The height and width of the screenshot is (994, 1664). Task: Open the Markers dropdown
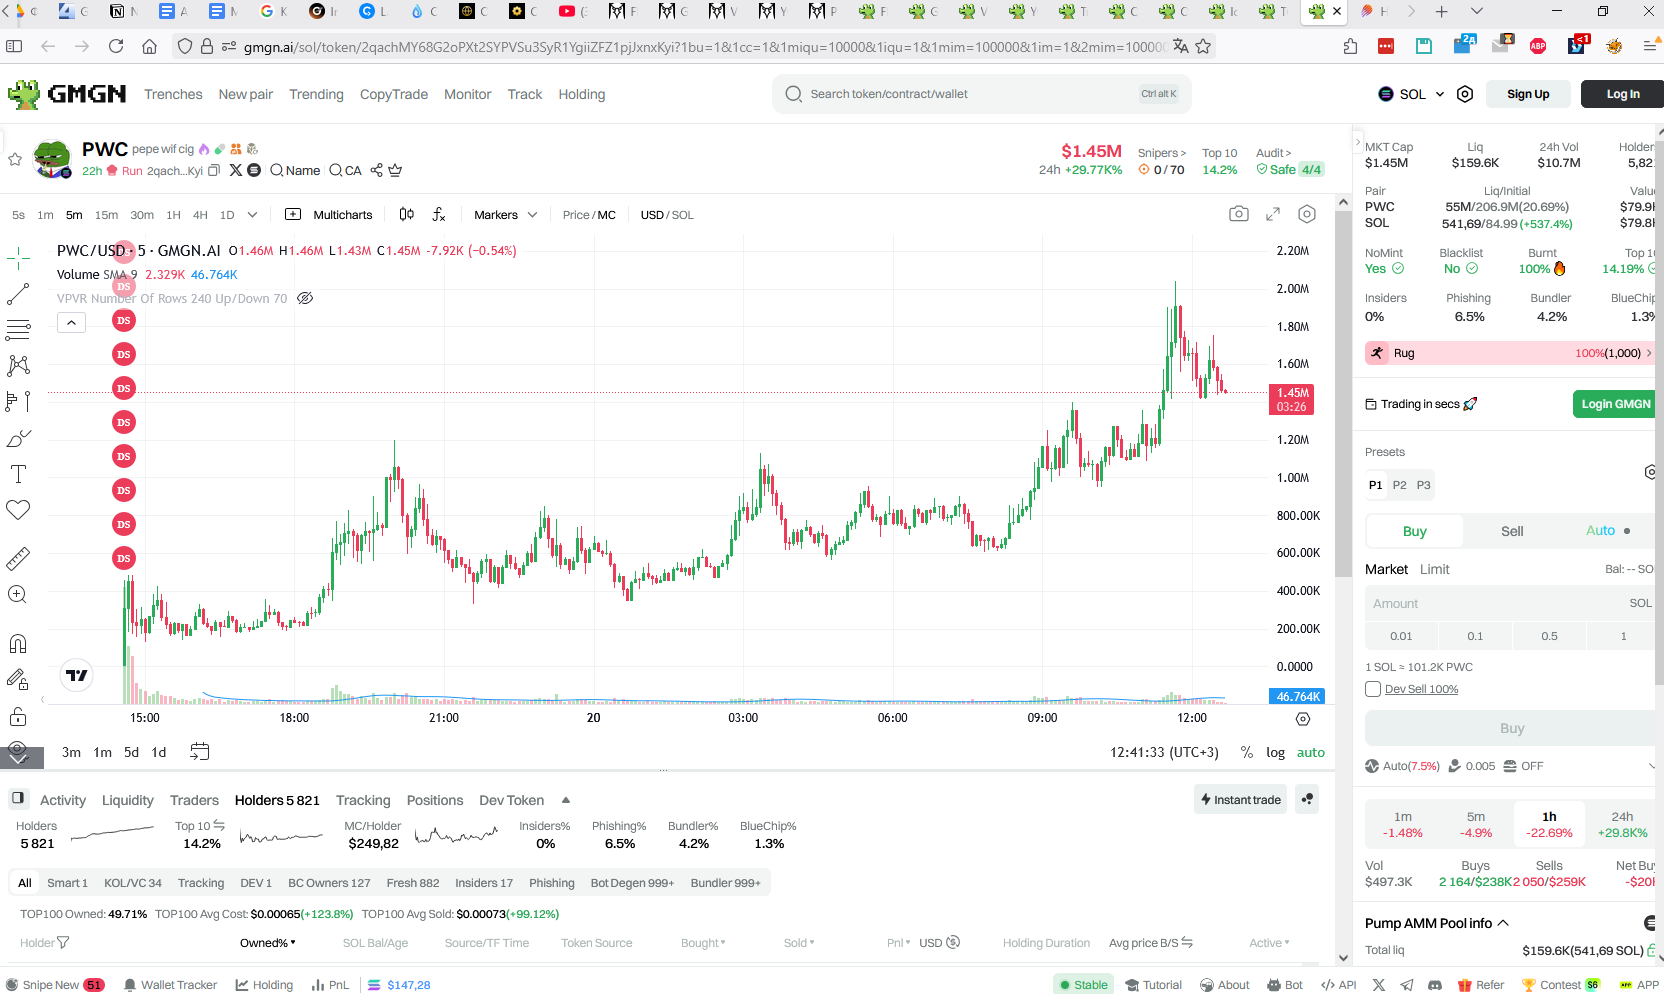pyautogui.click(x=505, y=214)
